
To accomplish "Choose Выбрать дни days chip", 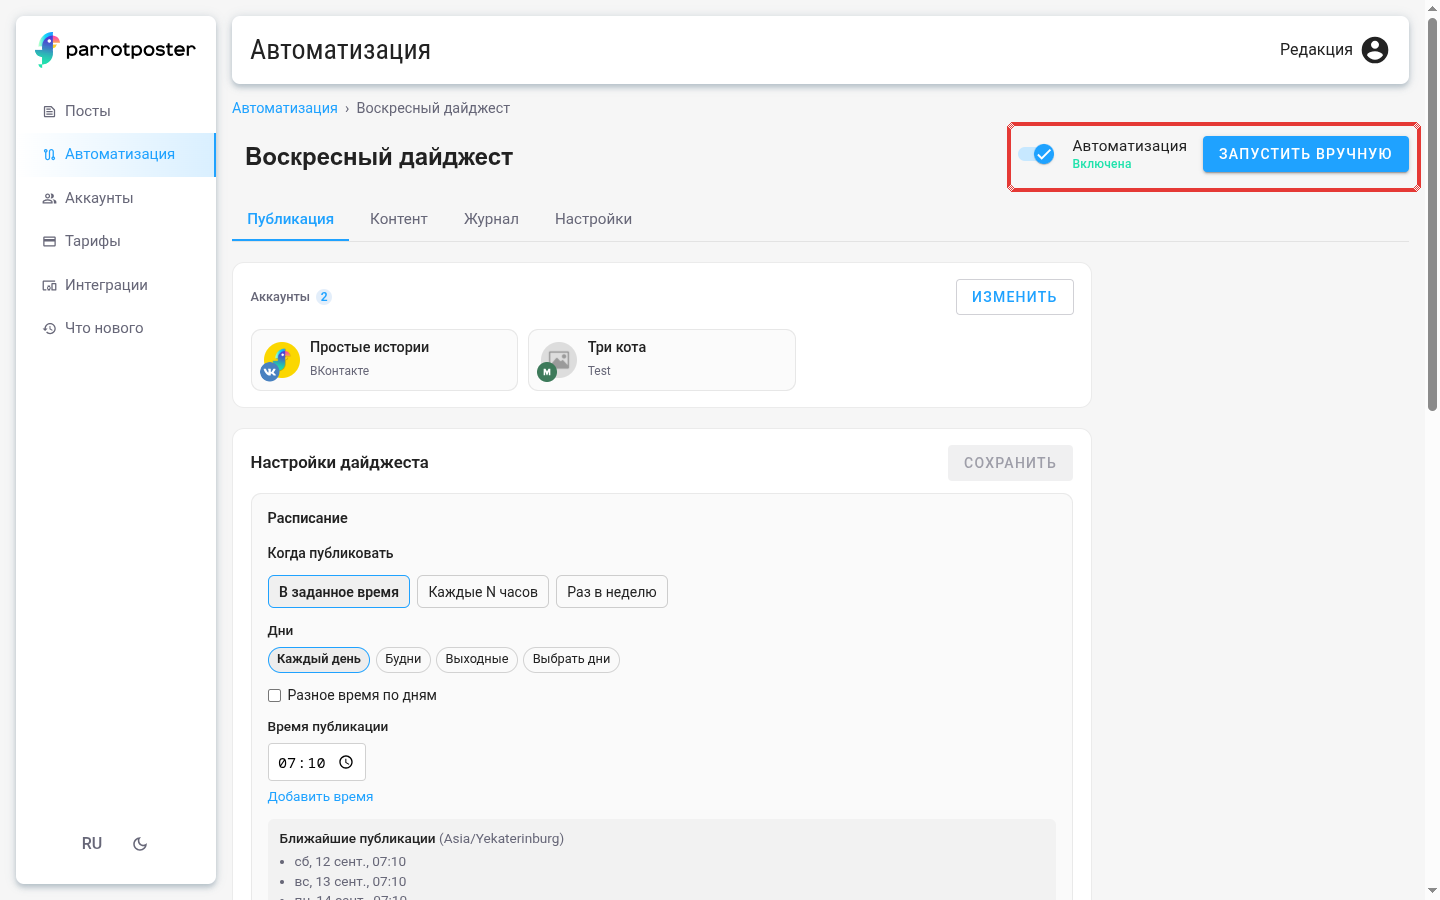I will (x=571, y=660).
